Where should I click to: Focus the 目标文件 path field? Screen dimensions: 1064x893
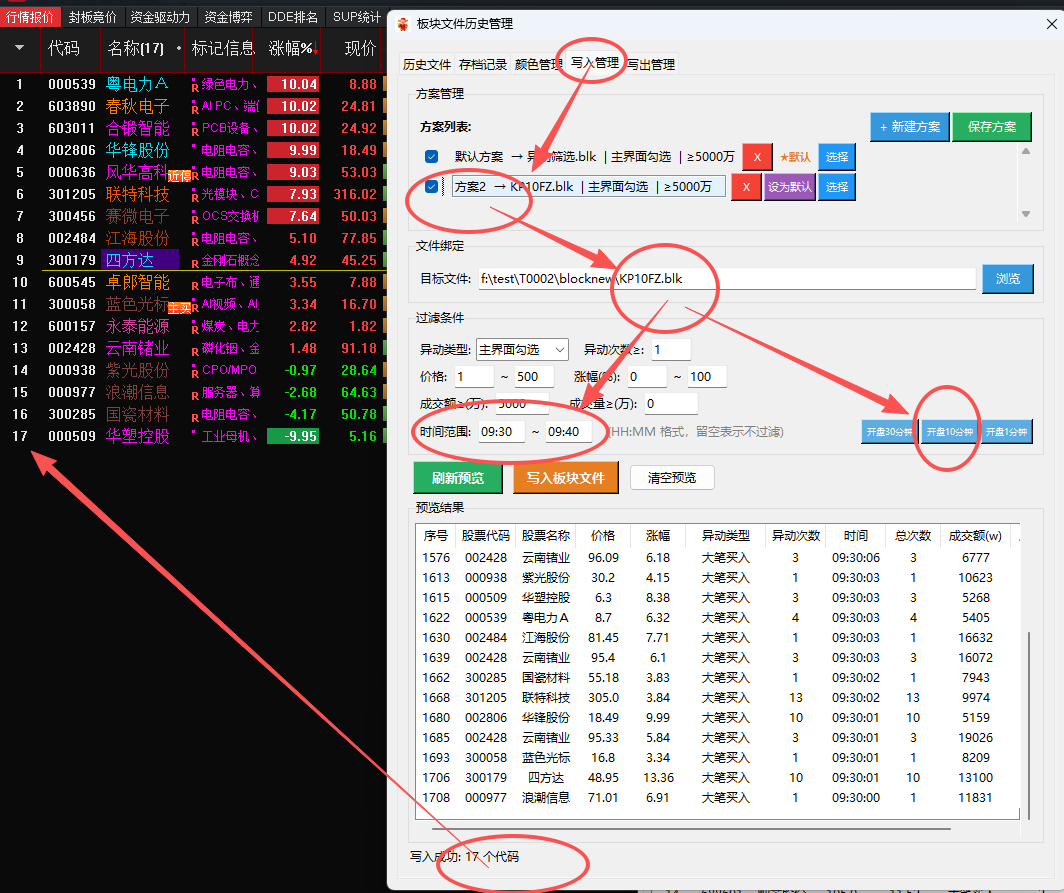[x=727, y=279]
